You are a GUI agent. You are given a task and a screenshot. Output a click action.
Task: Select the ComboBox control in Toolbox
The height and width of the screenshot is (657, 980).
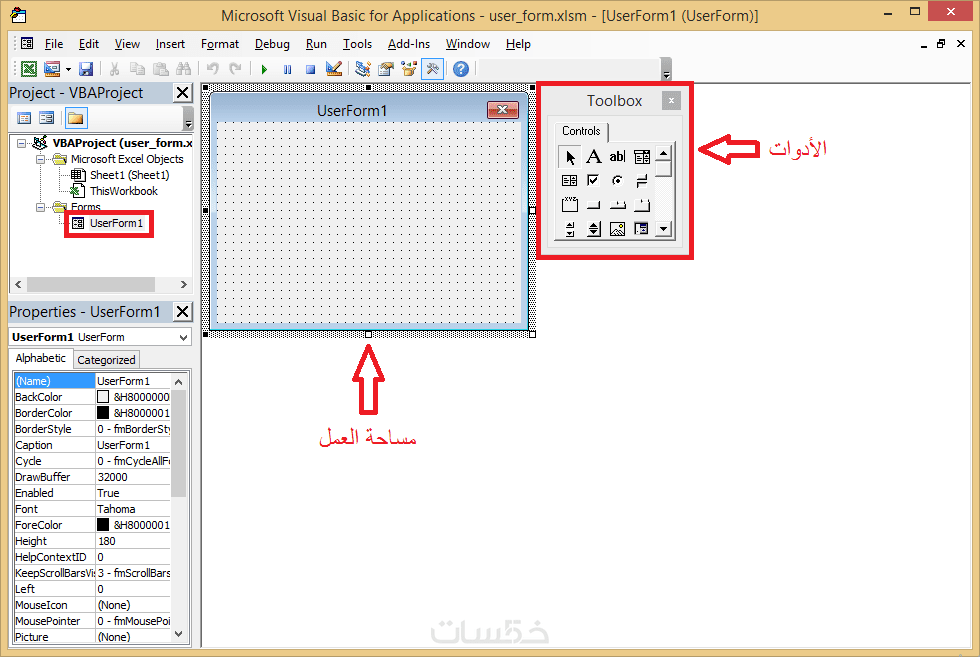point(641,157)
